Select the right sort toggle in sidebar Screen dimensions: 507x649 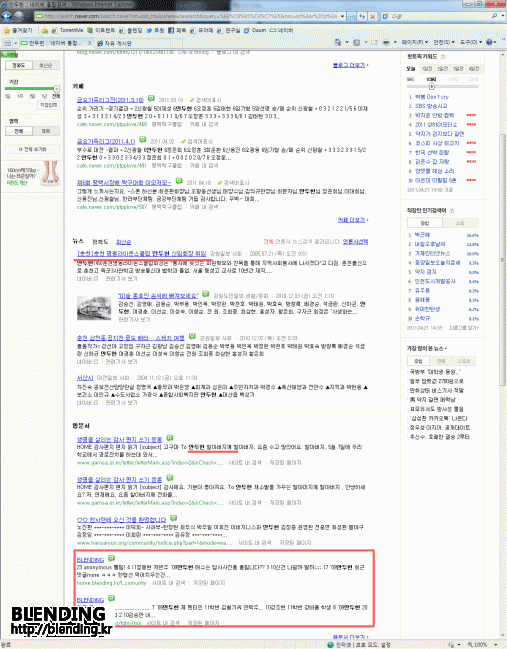tap(46, 65)
